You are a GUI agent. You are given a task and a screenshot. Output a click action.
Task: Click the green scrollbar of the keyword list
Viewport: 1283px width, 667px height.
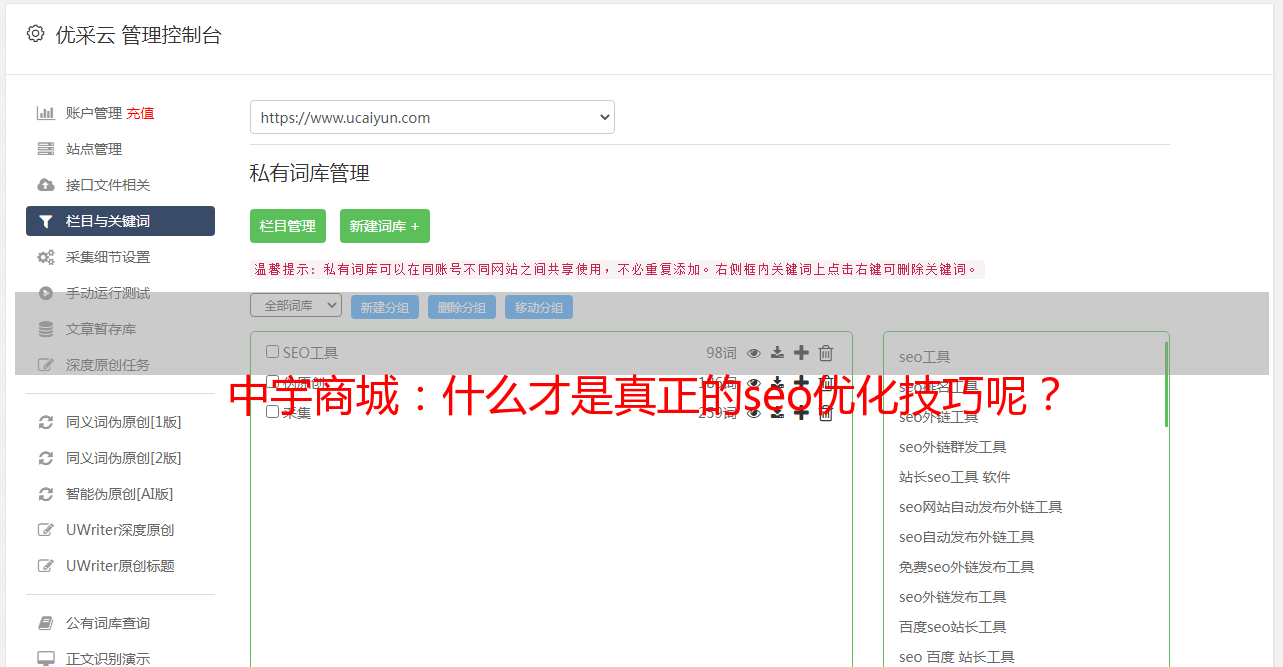(x=1166, y=384)
